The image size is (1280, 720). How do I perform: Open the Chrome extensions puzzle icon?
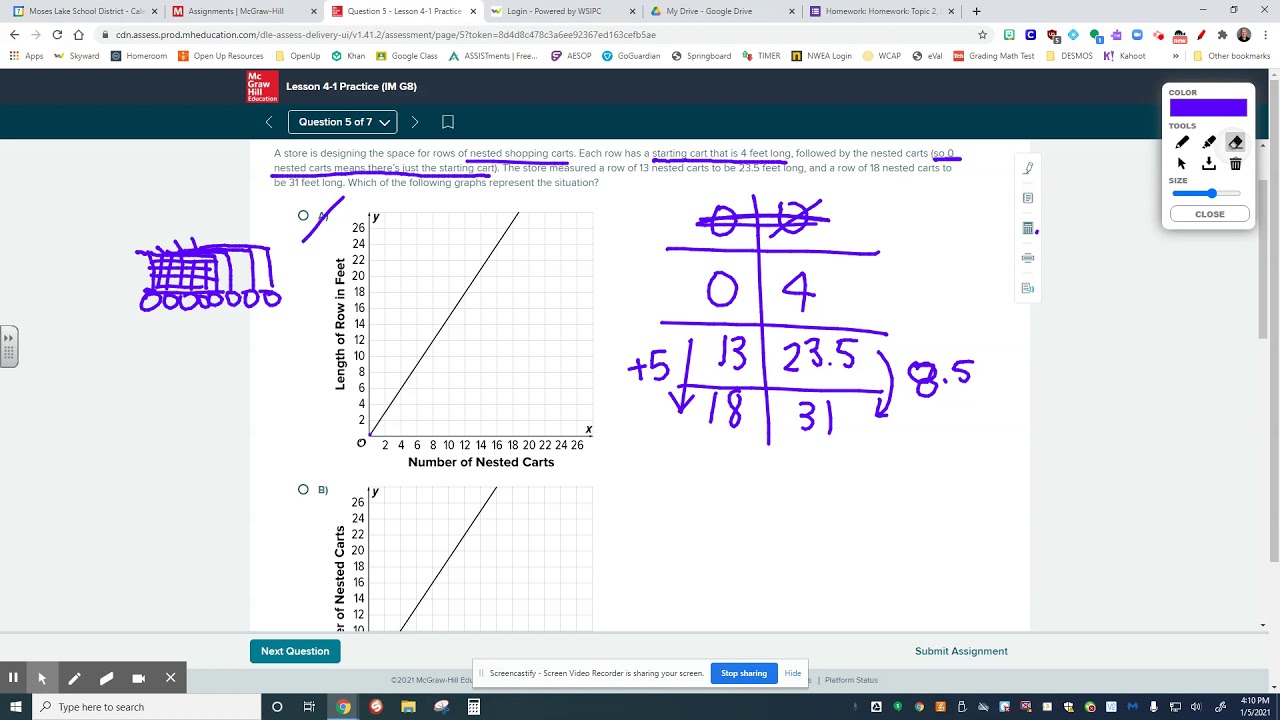pyautogui.click(x=1222, y=34)
